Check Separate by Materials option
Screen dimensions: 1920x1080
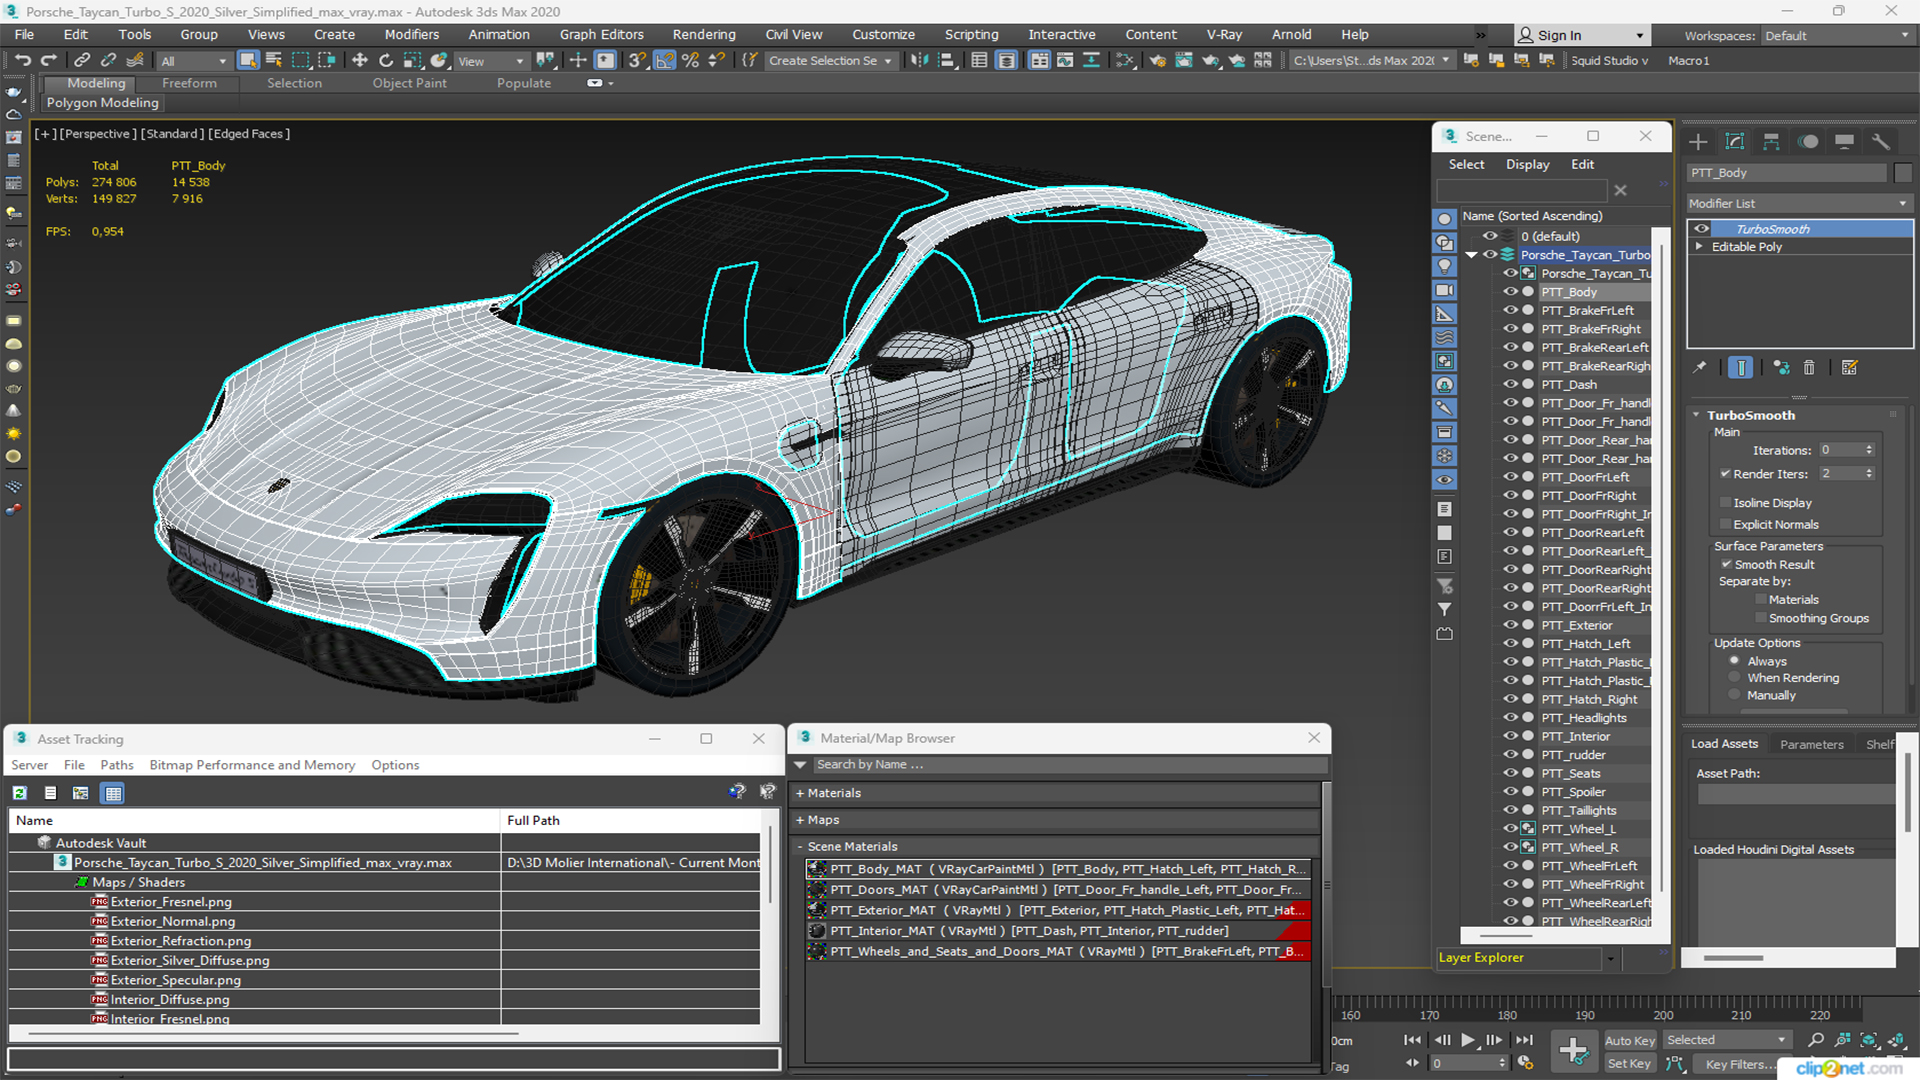1761,600
